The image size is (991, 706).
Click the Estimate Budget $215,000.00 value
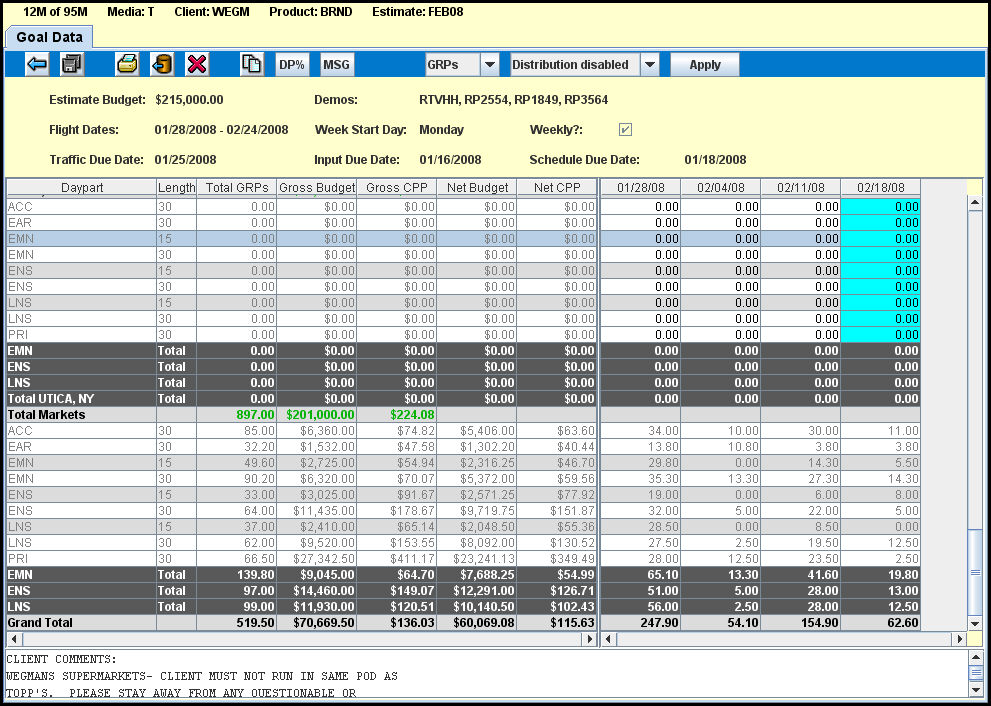coord(189,100)
